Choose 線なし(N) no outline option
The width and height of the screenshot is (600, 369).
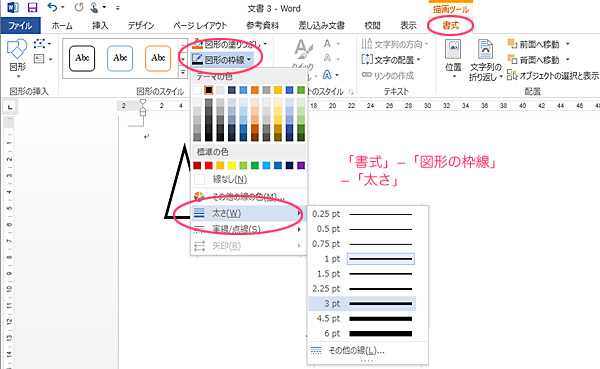tap(249, 179)
